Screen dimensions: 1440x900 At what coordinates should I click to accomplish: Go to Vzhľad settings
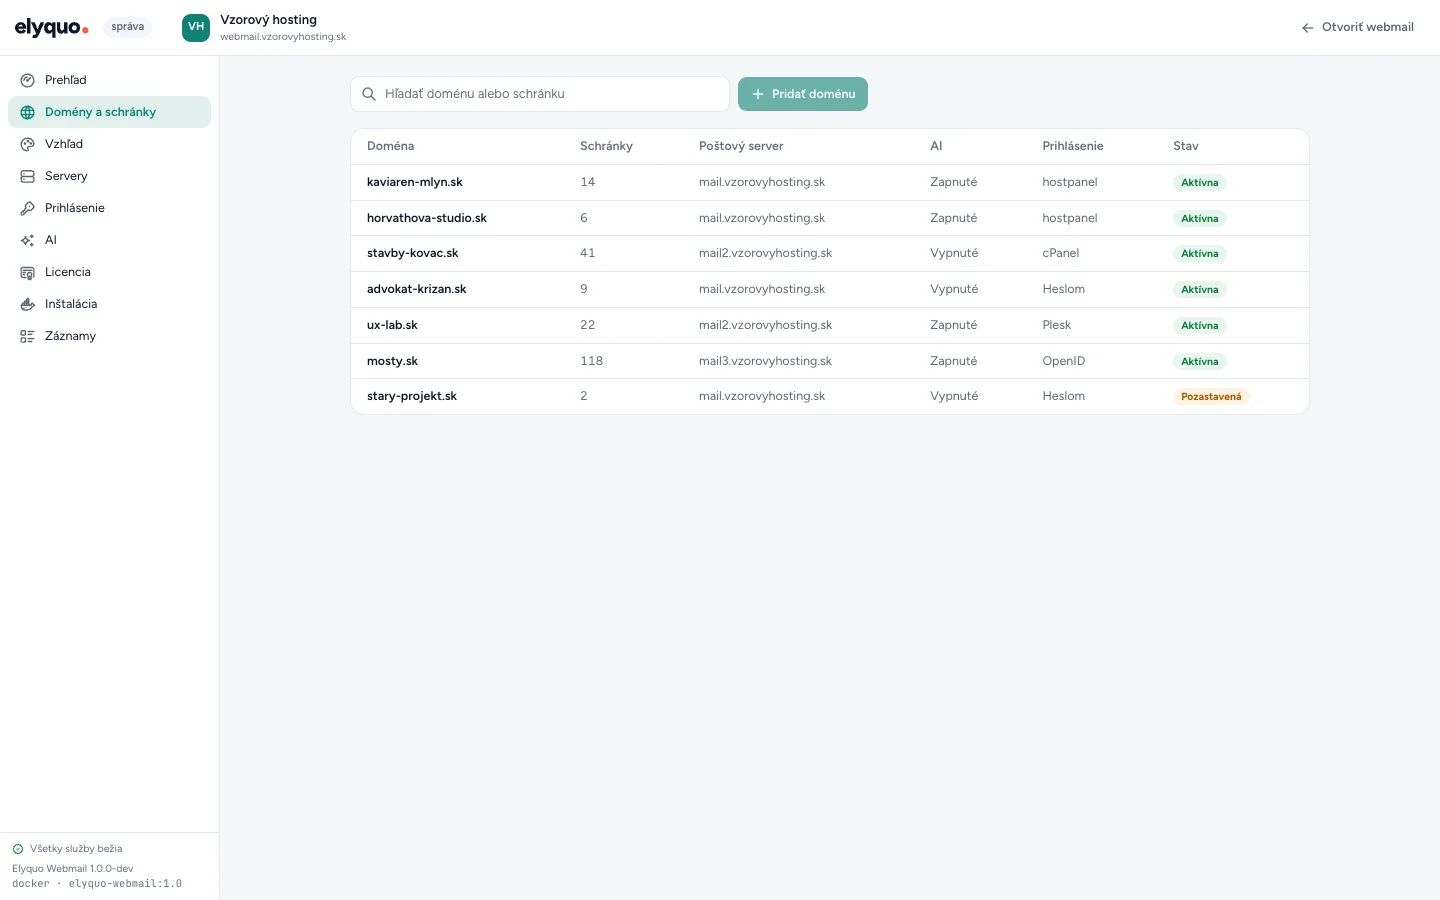tap(110, 144)
